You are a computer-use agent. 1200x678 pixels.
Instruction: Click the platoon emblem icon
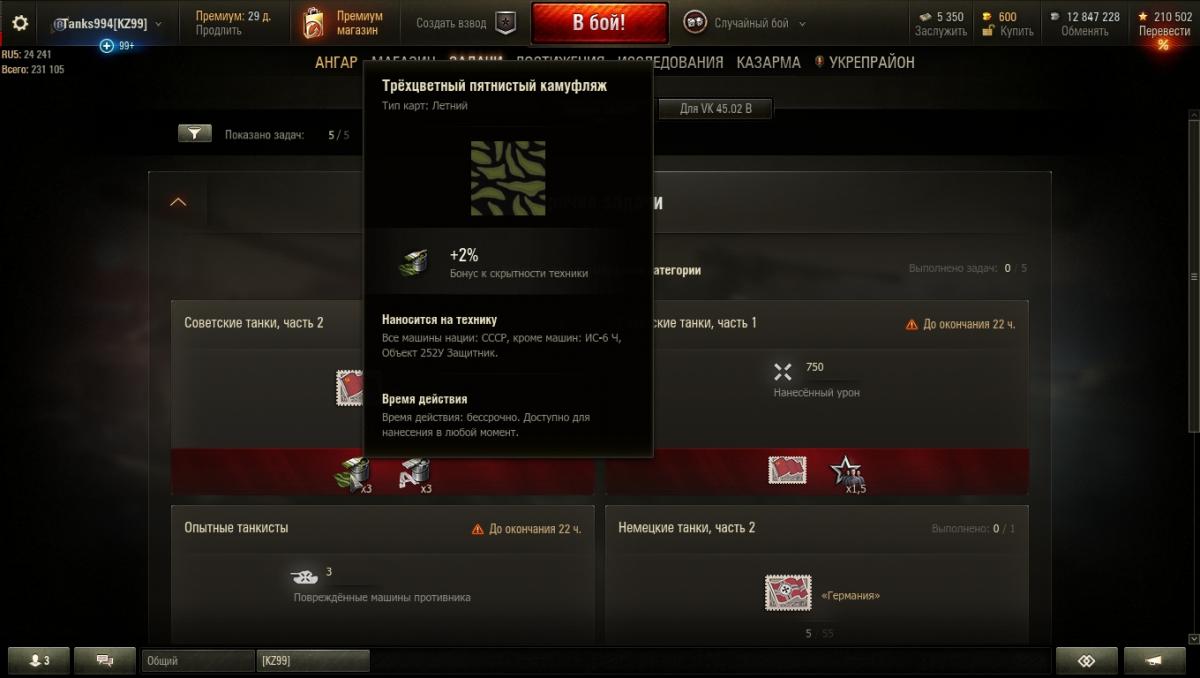506,23
